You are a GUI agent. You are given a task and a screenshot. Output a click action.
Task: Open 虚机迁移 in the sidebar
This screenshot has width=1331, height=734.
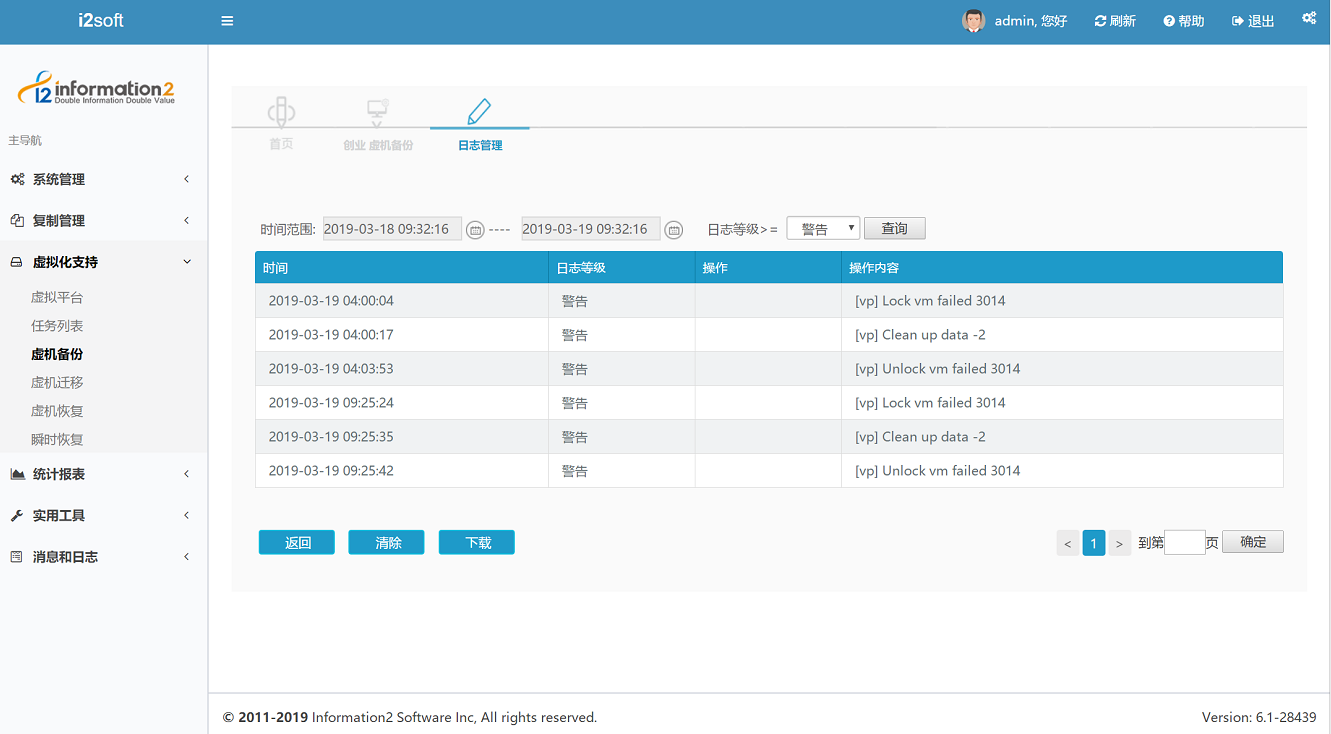point(57,383)
